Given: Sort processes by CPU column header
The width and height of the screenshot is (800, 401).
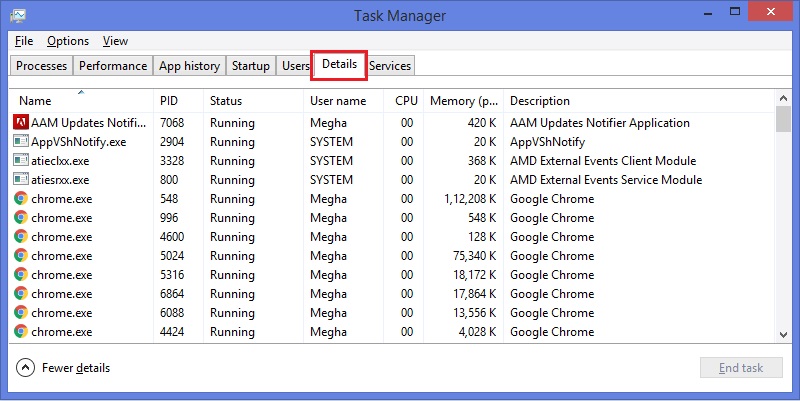Looking at the screenshot, I should pos(404,101).
